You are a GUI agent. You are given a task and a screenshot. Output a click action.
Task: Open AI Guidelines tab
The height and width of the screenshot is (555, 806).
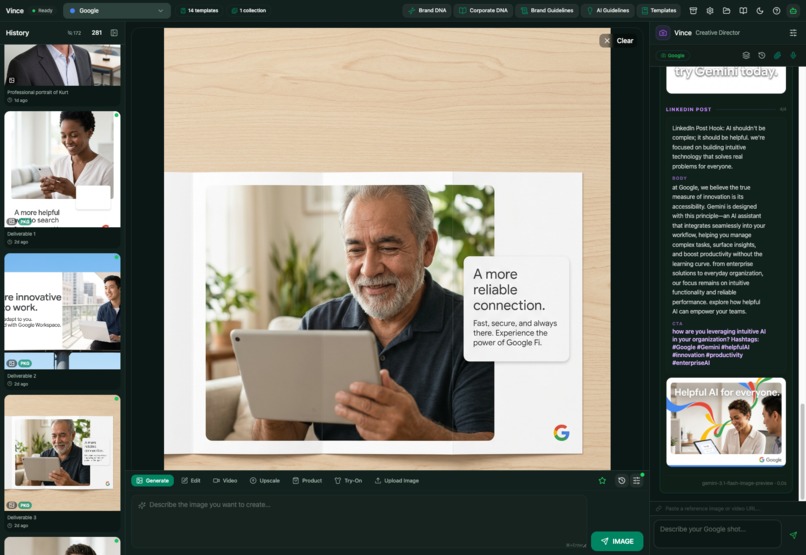[x=608, y=10]
